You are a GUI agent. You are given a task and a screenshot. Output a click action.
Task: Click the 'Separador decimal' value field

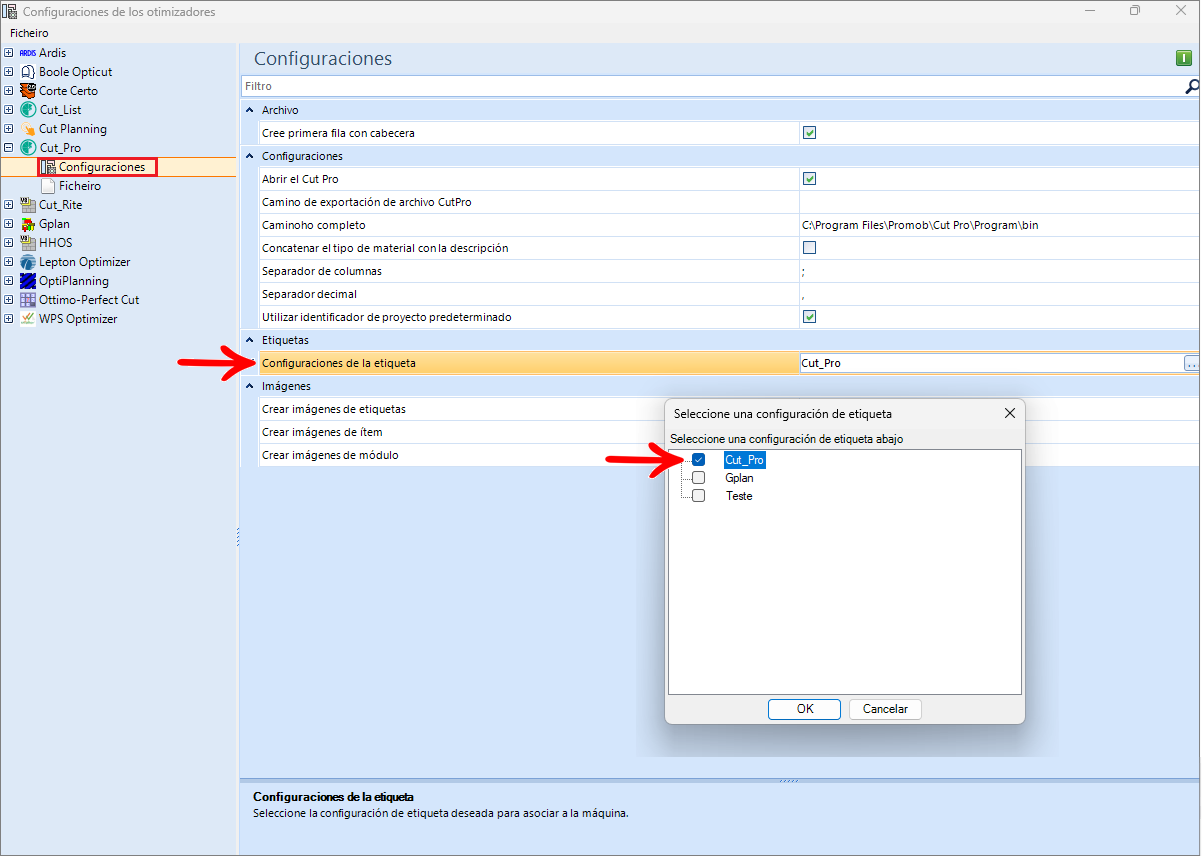(x=999, y=294)
